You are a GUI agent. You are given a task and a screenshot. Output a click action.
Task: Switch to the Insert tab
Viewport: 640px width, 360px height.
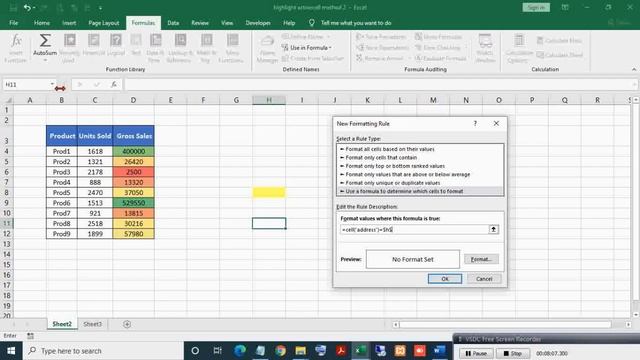tap(69, 23)
